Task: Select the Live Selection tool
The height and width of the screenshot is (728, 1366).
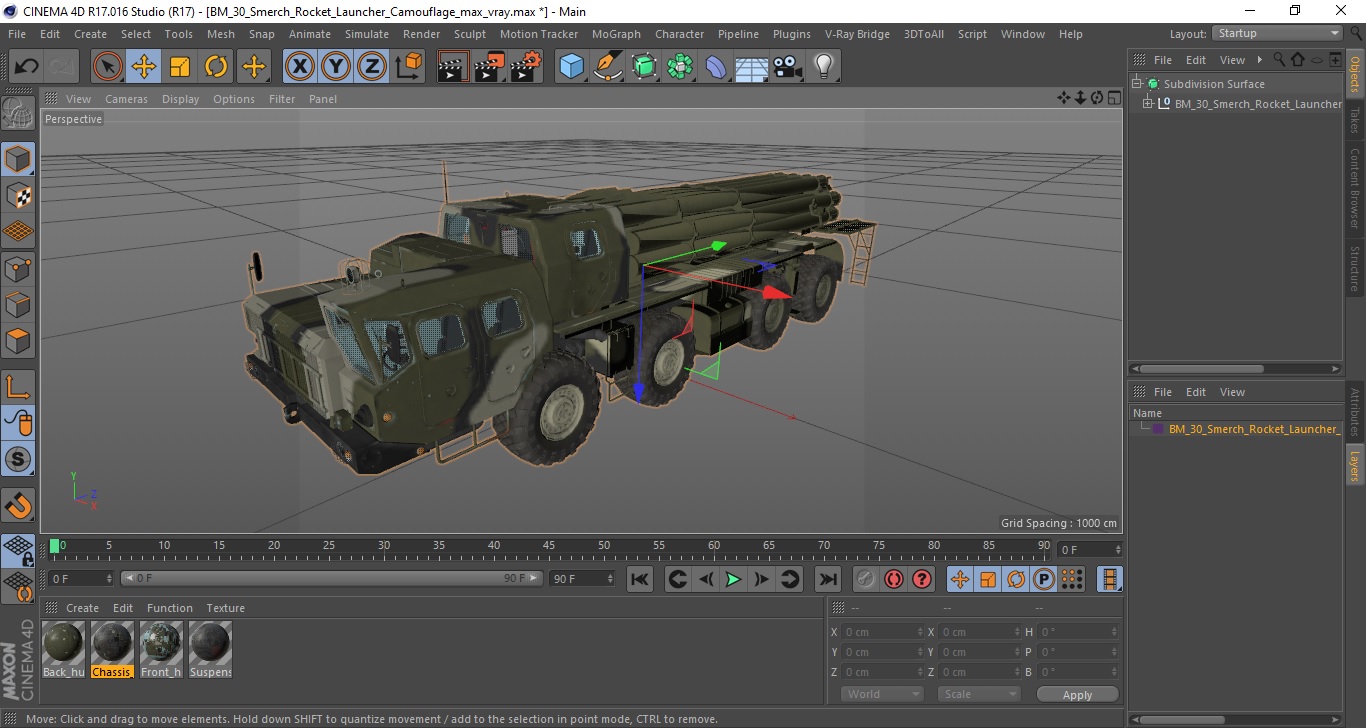Action: (108, 67)
